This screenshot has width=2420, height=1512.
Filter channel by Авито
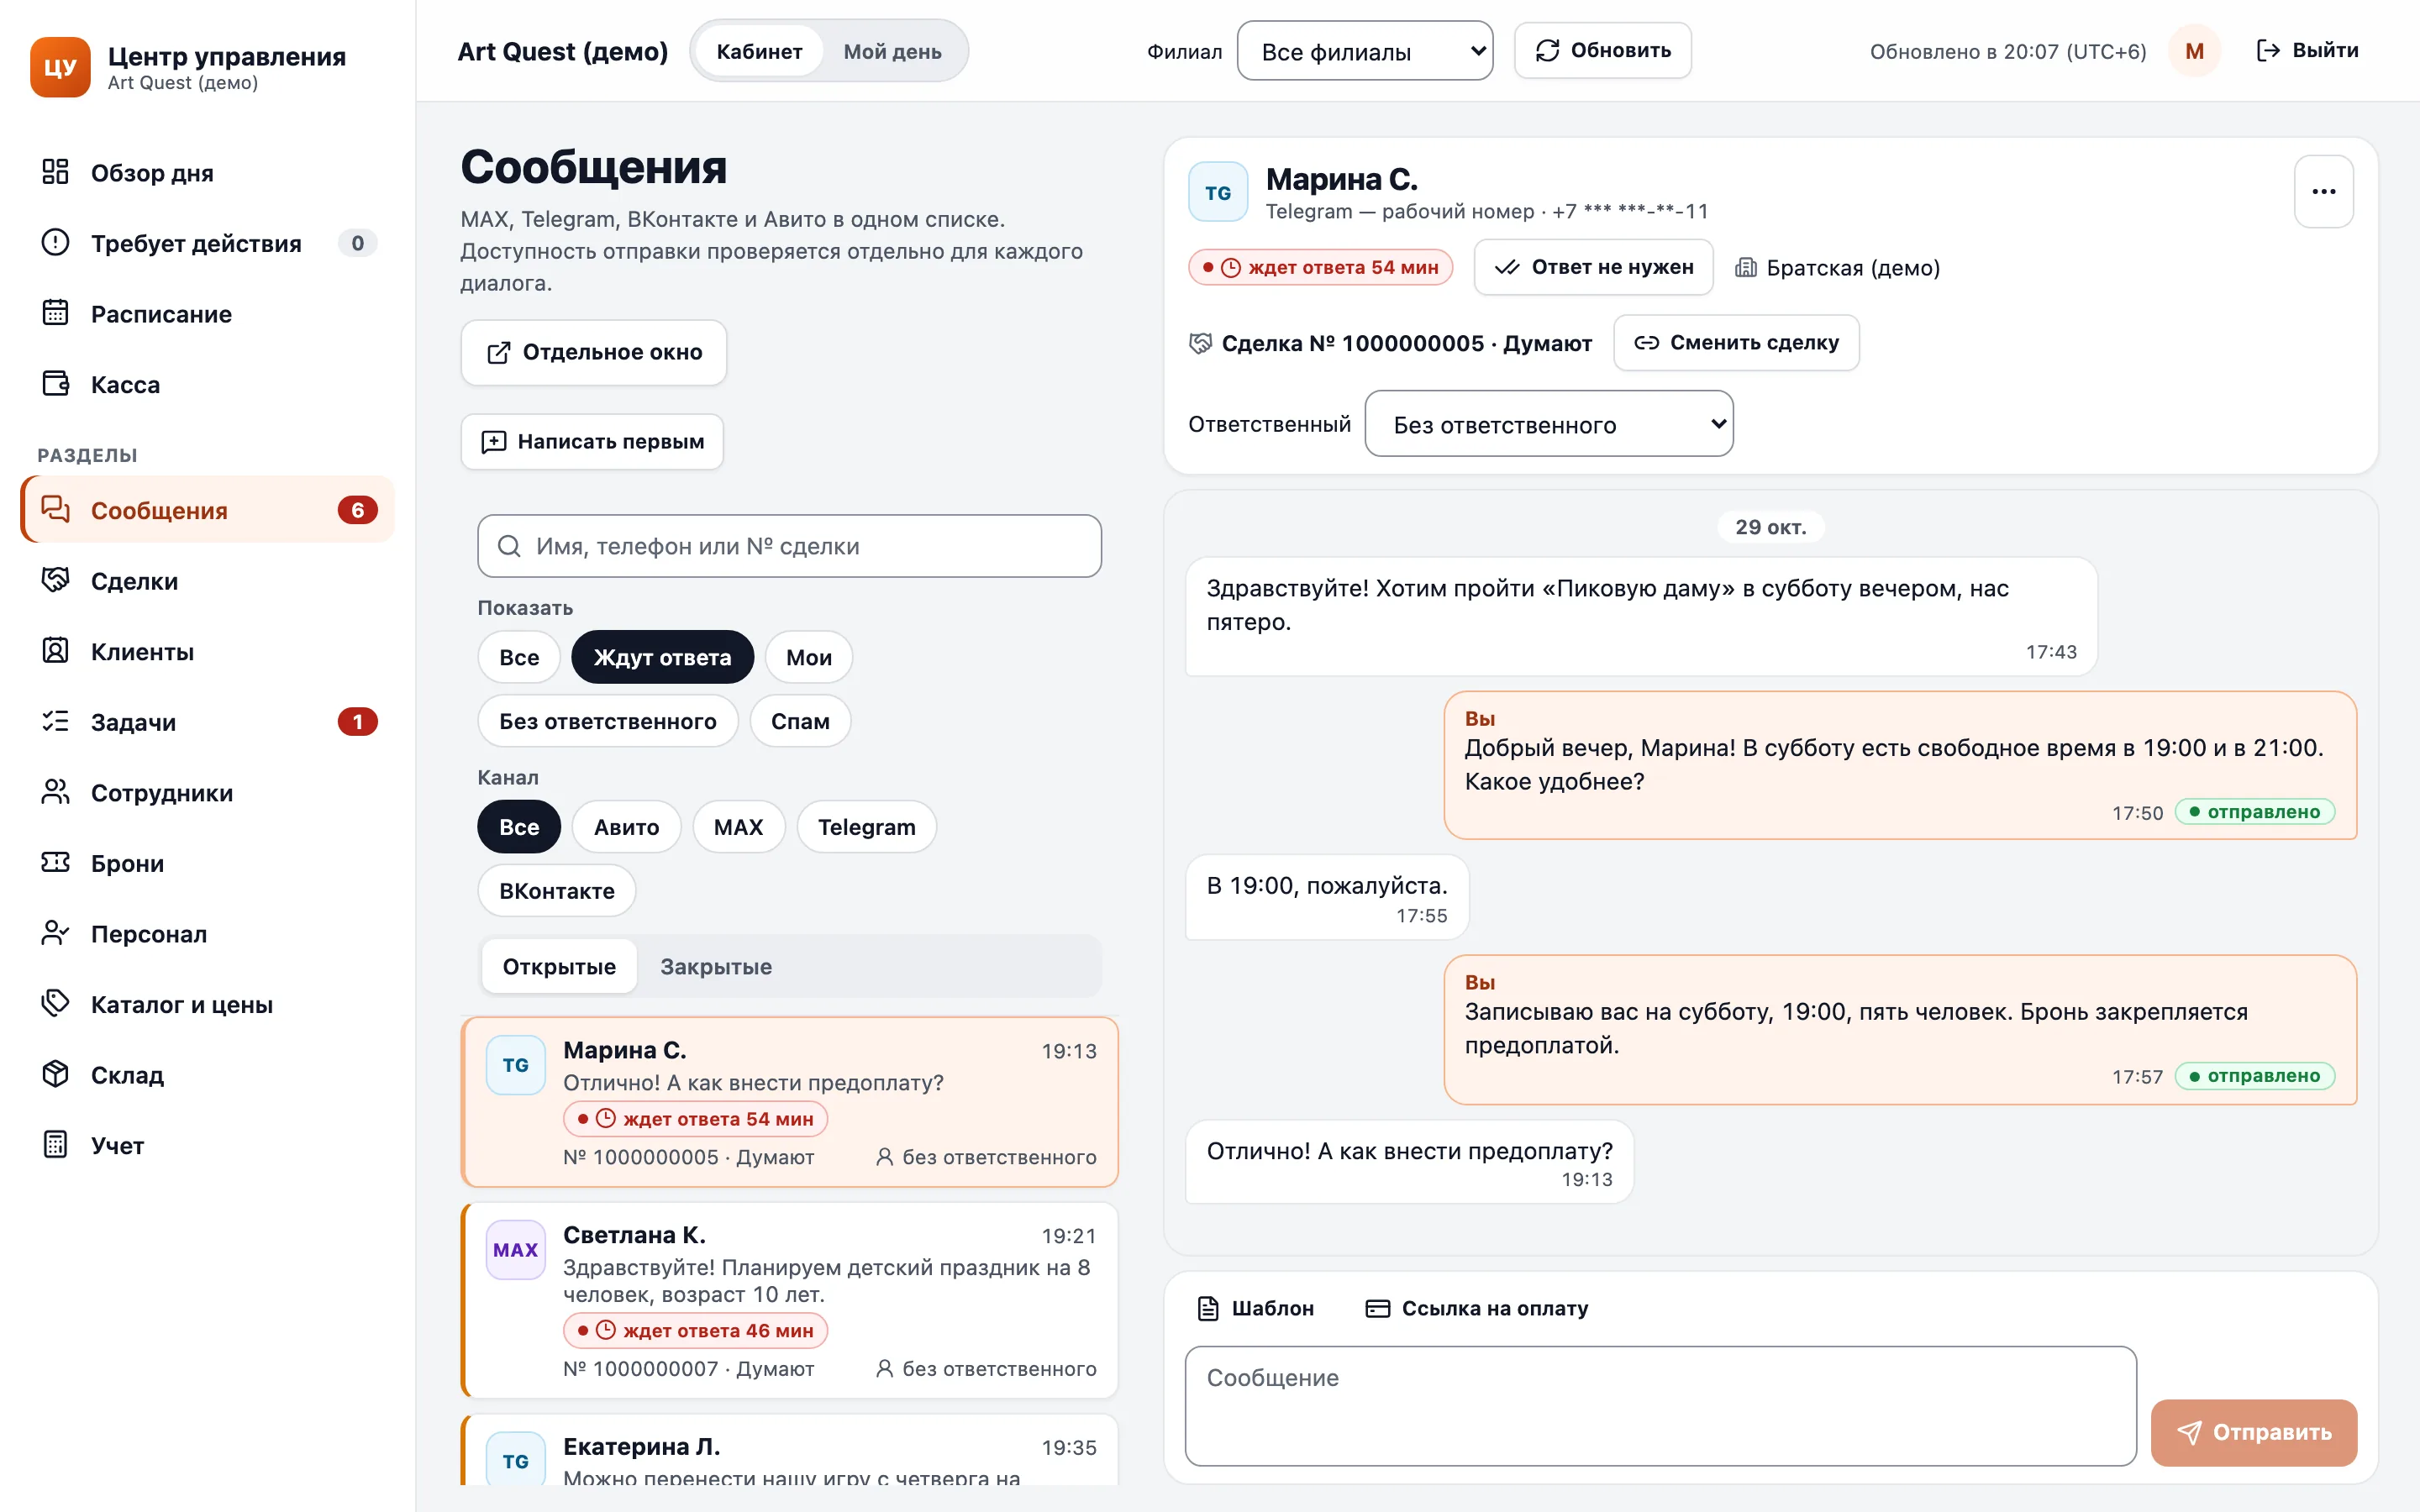coord(626,827)
